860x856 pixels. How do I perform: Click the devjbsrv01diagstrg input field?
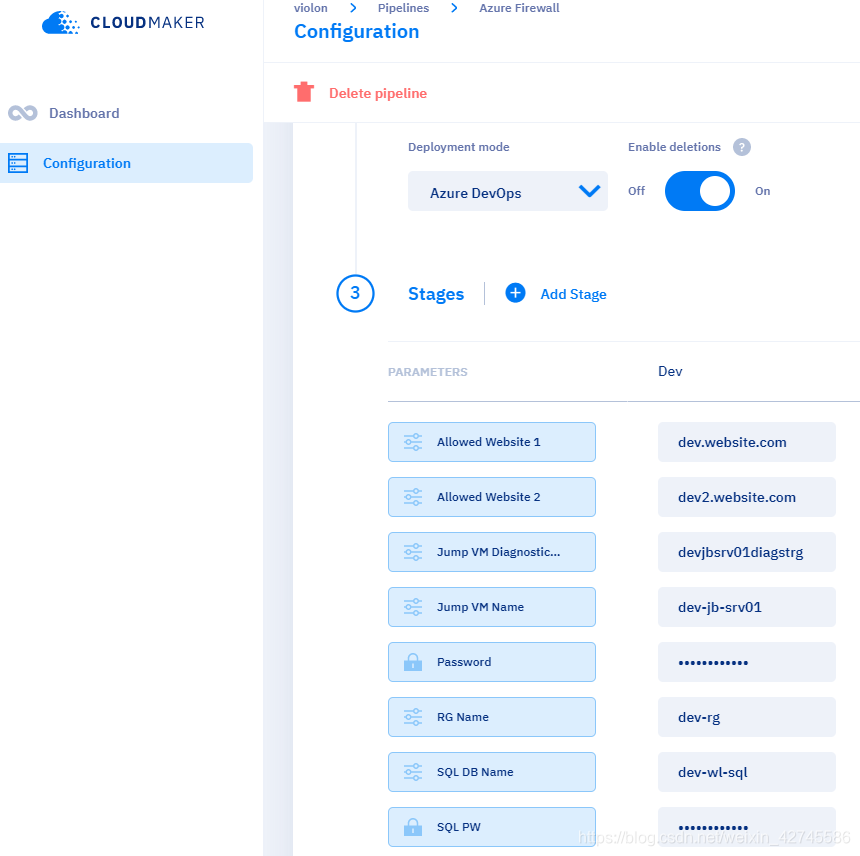pyautogui.click(x=746, y=552)
